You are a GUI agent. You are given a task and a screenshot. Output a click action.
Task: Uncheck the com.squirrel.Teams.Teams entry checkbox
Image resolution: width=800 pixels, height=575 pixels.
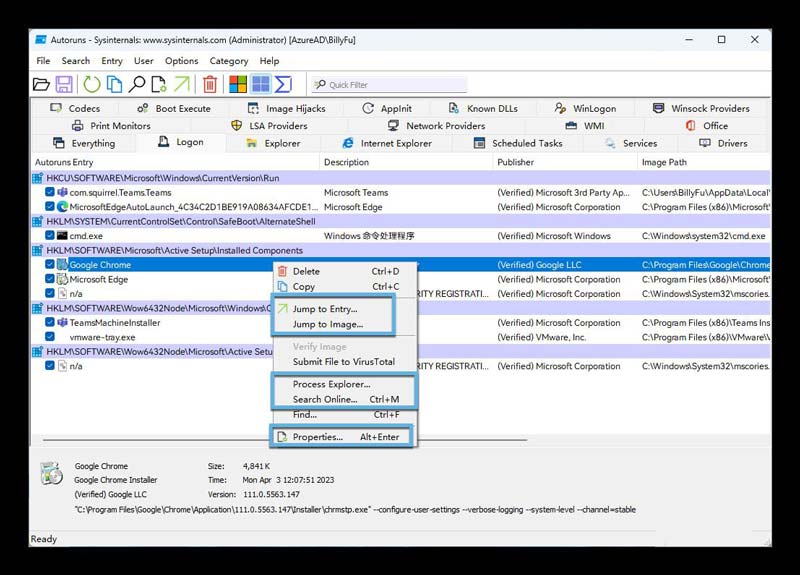[x=49, y=192]
